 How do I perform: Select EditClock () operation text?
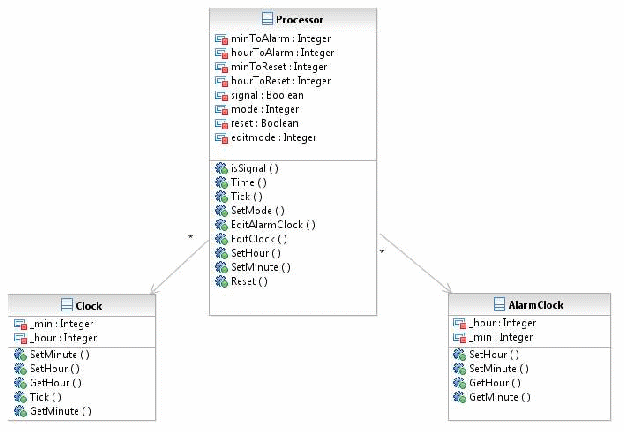(259, 239)
